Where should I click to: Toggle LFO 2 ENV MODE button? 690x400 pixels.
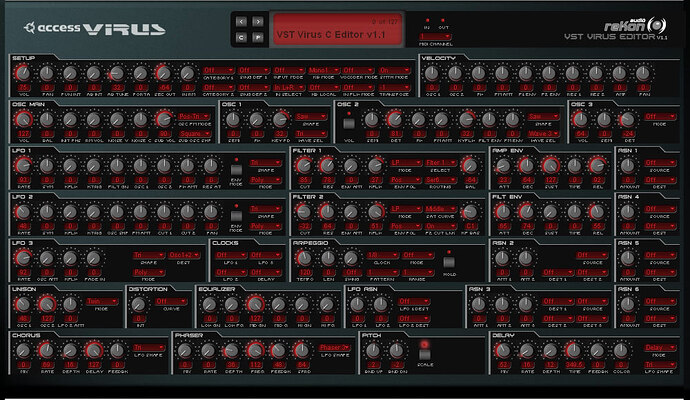coord(236,216)
